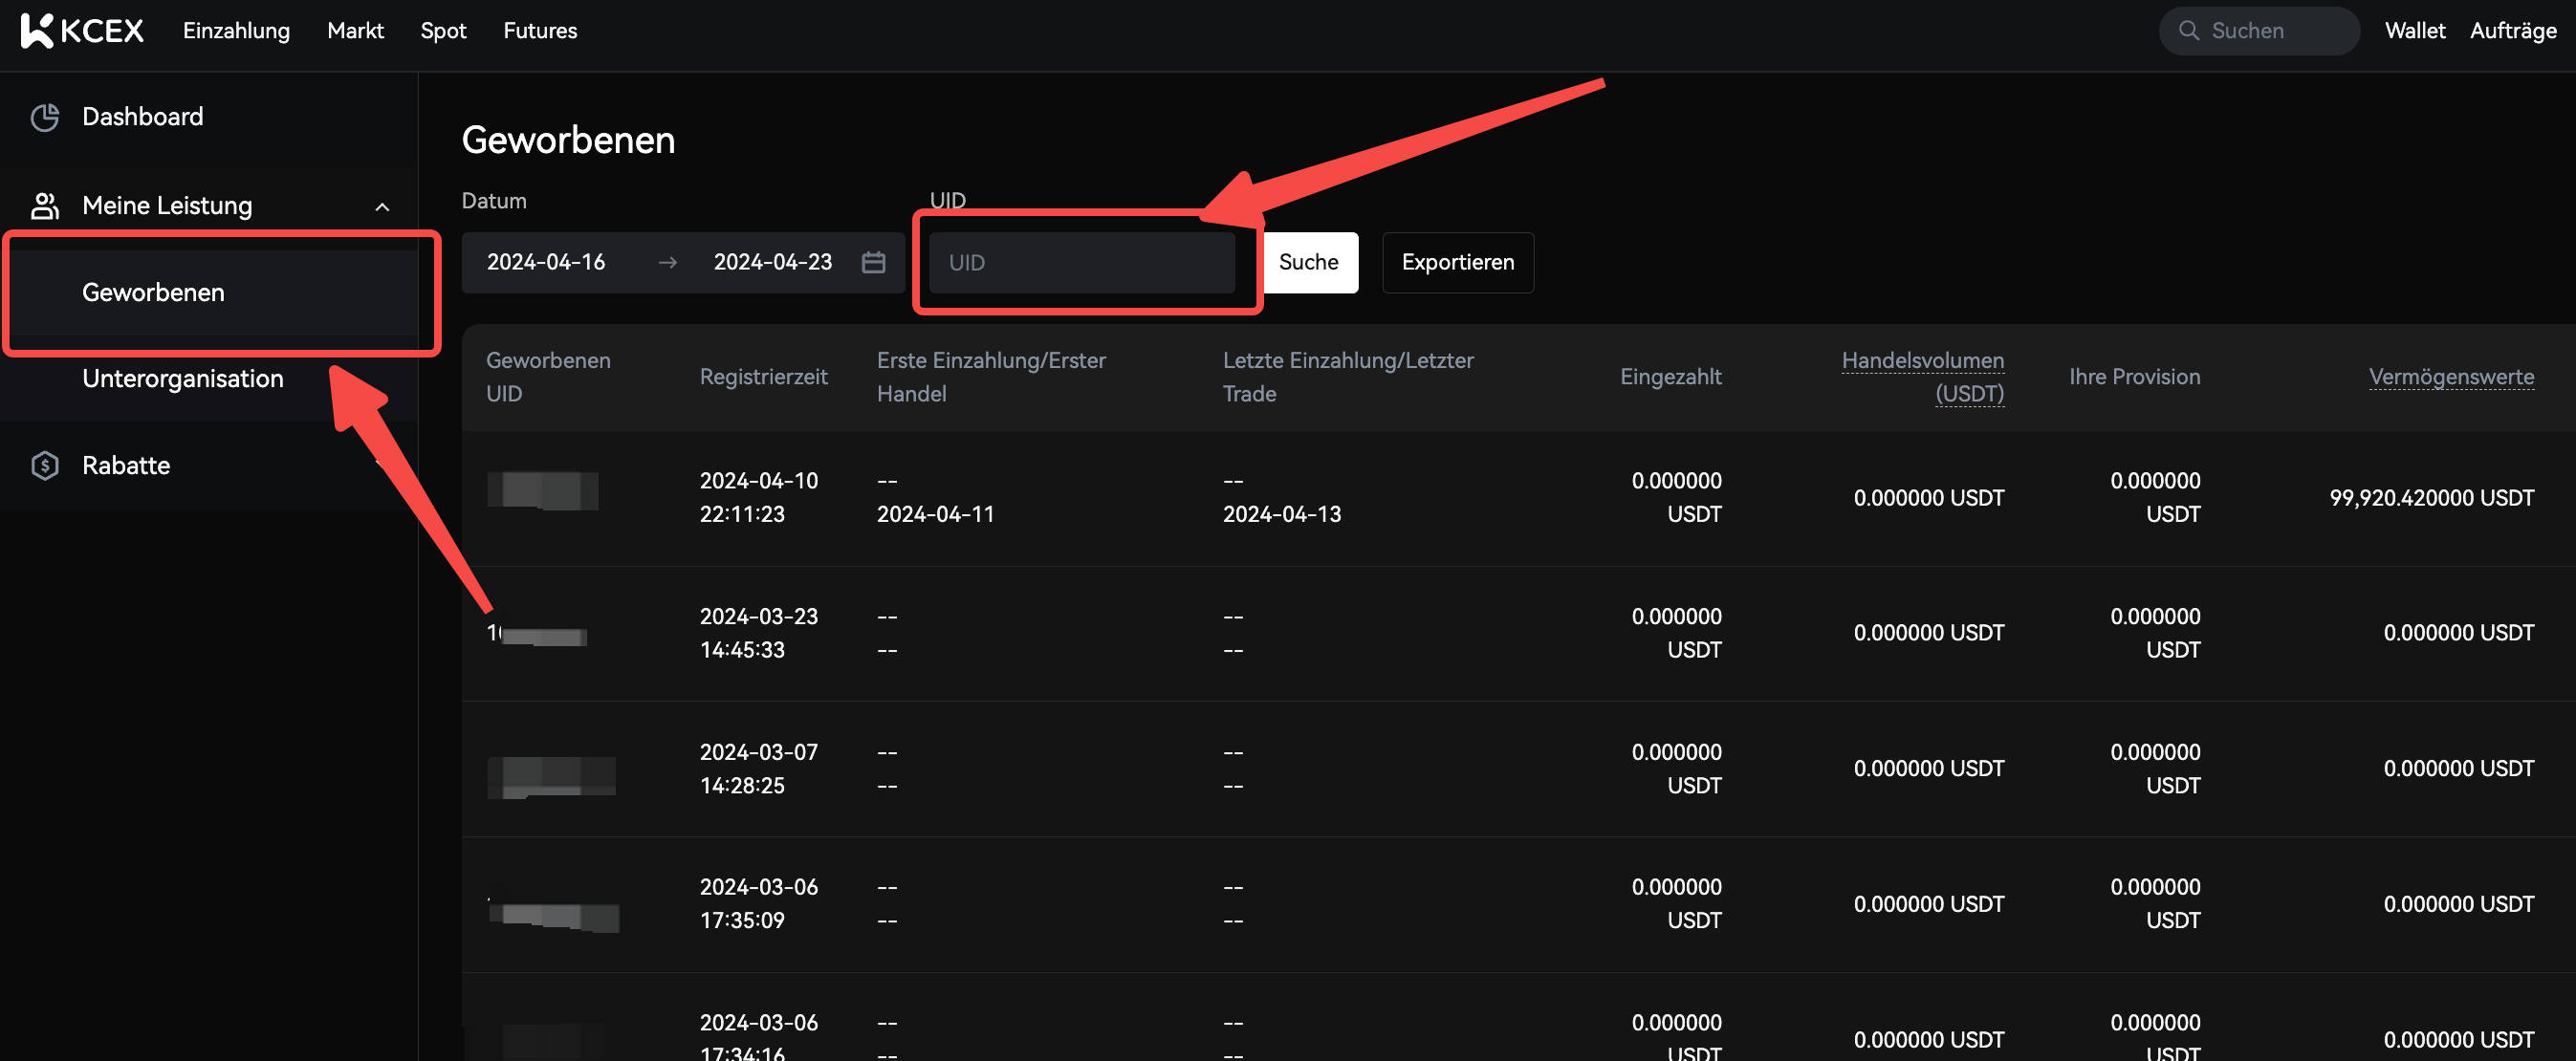Go to Spot in top navigation
This screenshot has width=2576, height=1061.
click(x=443, y=31)
